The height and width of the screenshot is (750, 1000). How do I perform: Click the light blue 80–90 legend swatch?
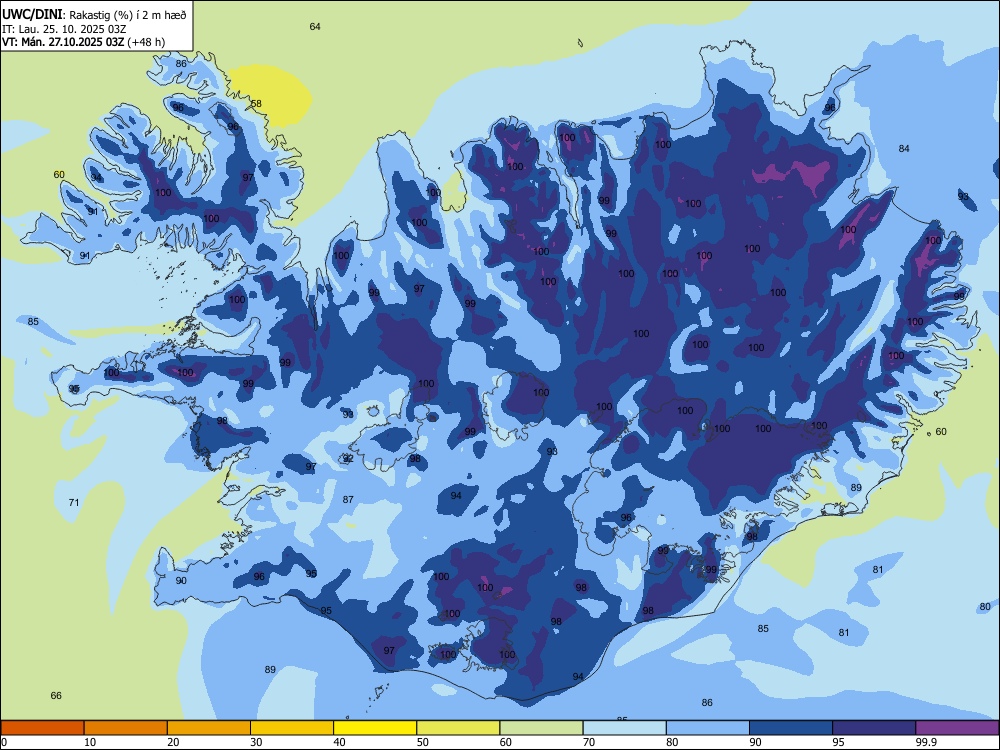coord(708,728)
